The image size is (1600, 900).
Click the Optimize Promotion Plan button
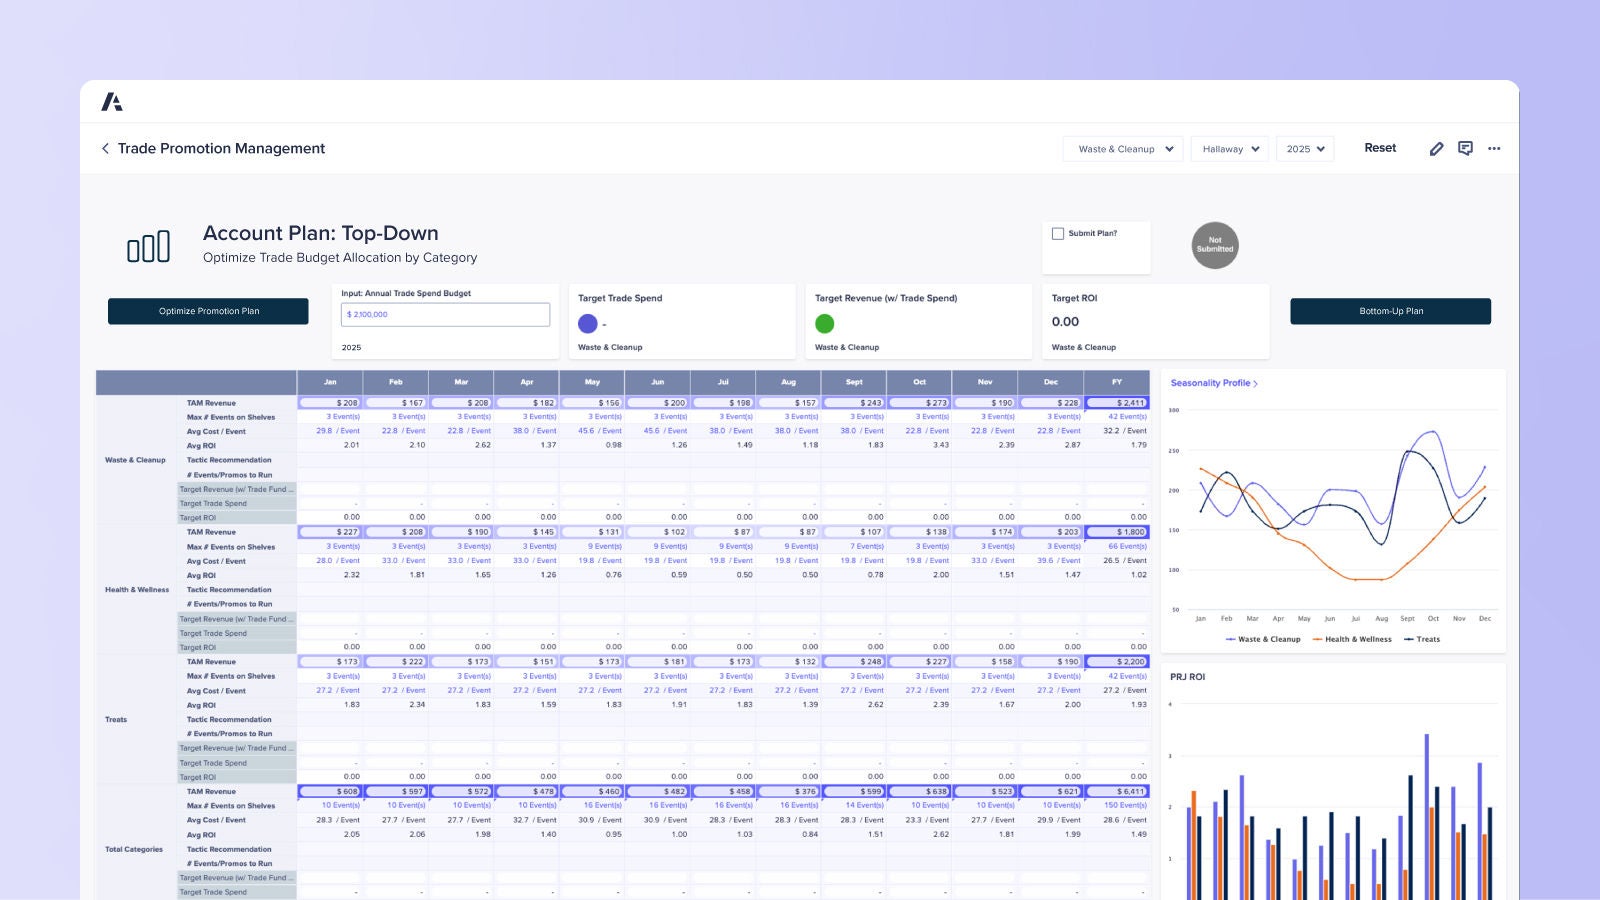click(x=208, y=311)
